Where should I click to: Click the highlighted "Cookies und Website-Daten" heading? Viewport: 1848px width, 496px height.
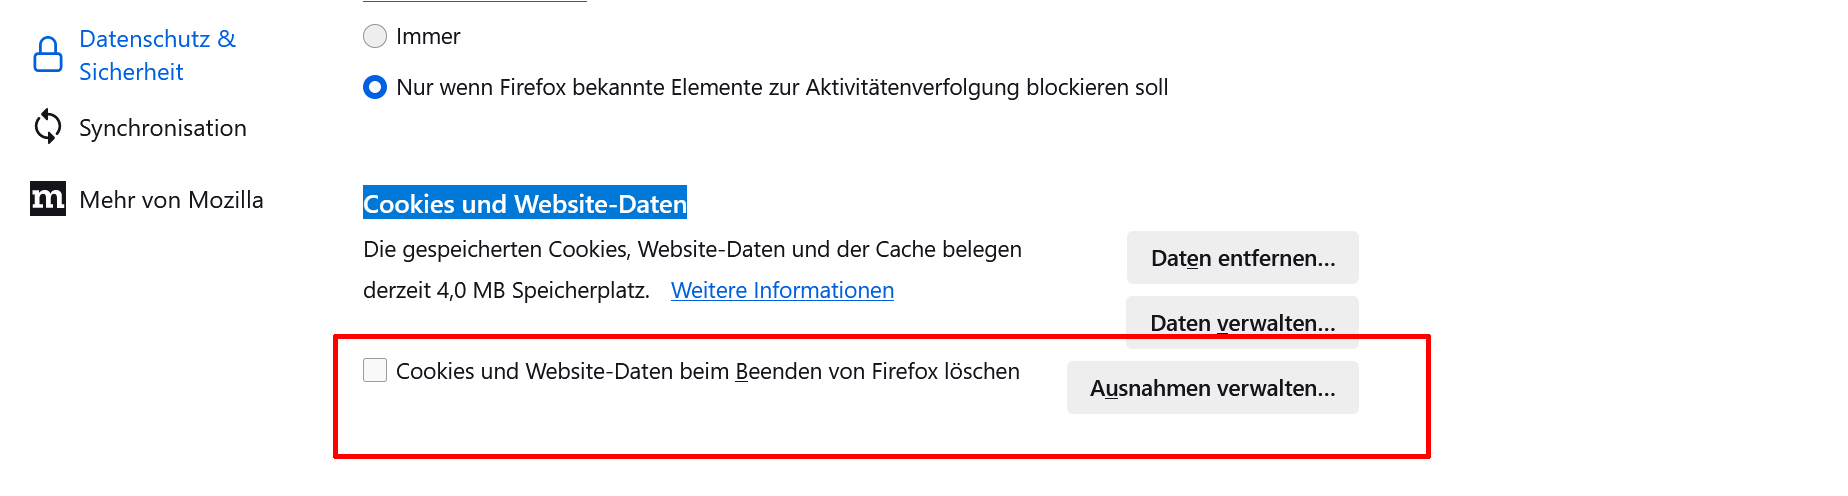pyautogui.click(x=524, y=204)
